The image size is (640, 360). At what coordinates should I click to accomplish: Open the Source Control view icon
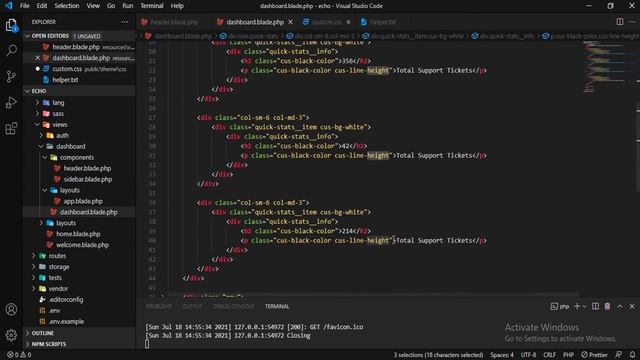[x=11, y=76]
